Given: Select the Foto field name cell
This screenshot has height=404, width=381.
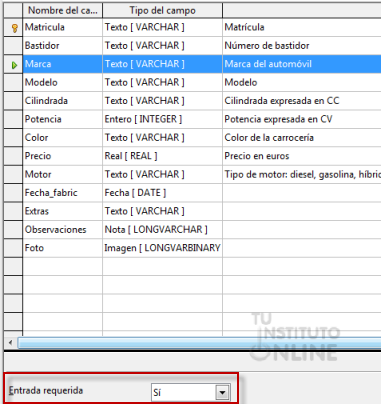Looking at the screenshot, I should click(x=63, y=248).
